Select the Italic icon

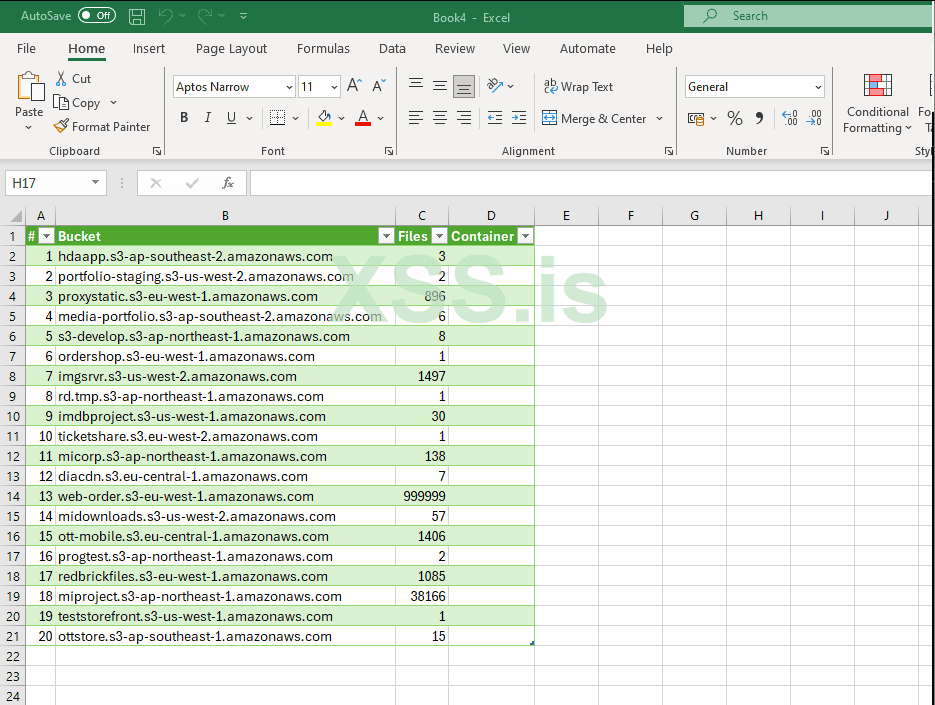[x=207, y=117]
